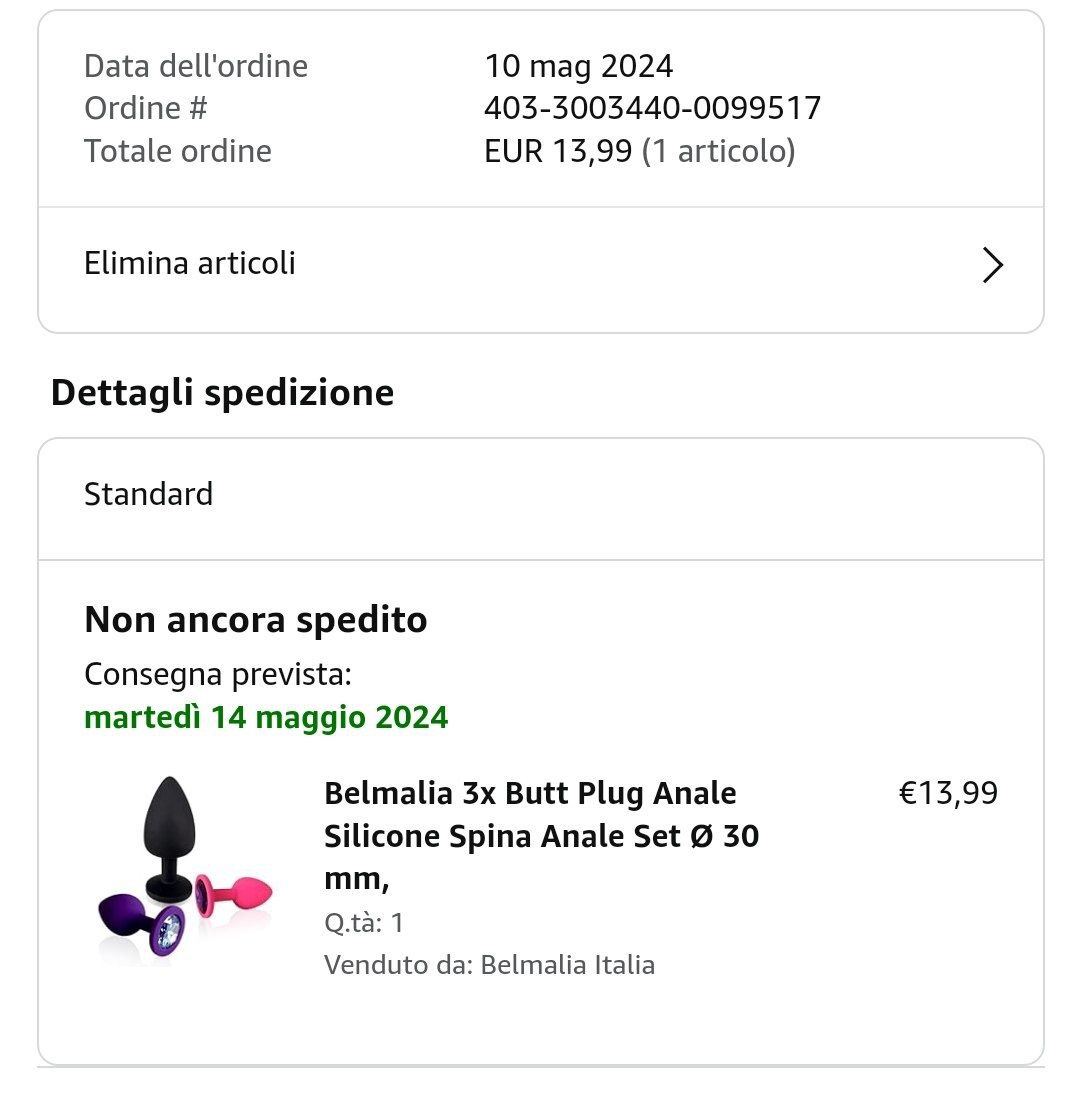Visit the Belmalia Italia seller name

point(567,965)
